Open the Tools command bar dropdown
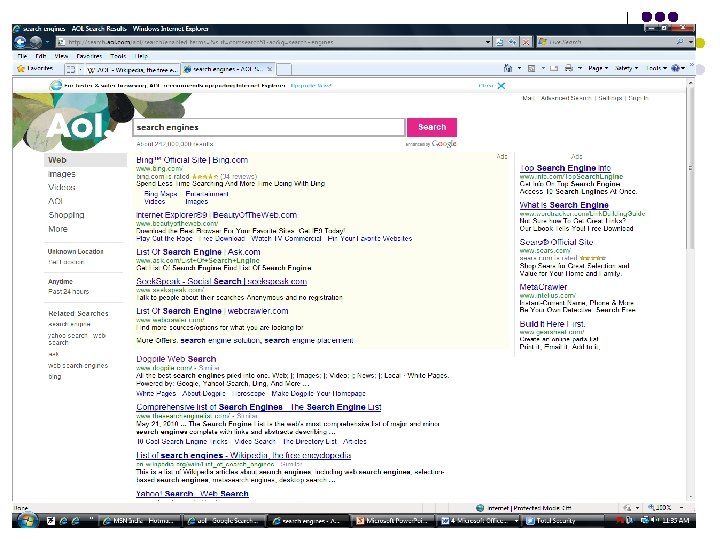This screenshot has height=540, width=720. pos(656,68)
